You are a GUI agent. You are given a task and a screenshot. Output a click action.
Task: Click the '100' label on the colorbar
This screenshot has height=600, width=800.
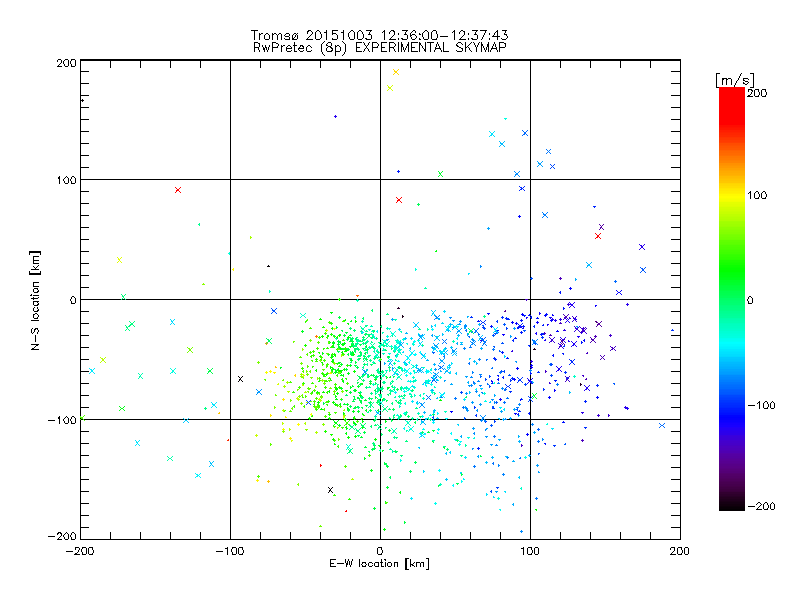[x=757, y=195]
